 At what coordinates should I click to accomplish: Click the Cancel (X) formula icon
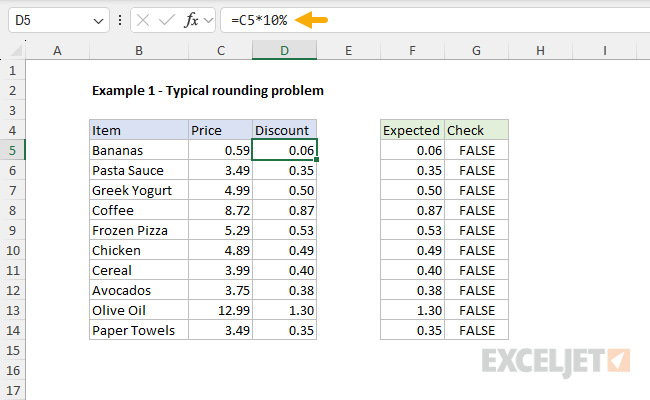pos(143,20)
